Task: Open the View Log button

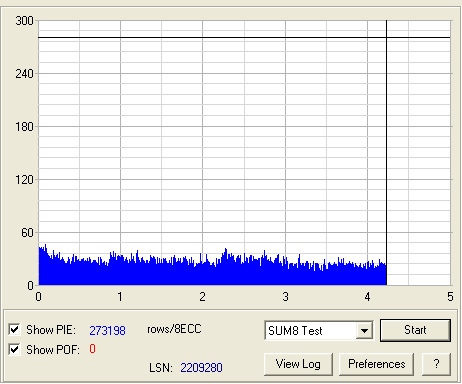Action: click(x=298, y=364)
